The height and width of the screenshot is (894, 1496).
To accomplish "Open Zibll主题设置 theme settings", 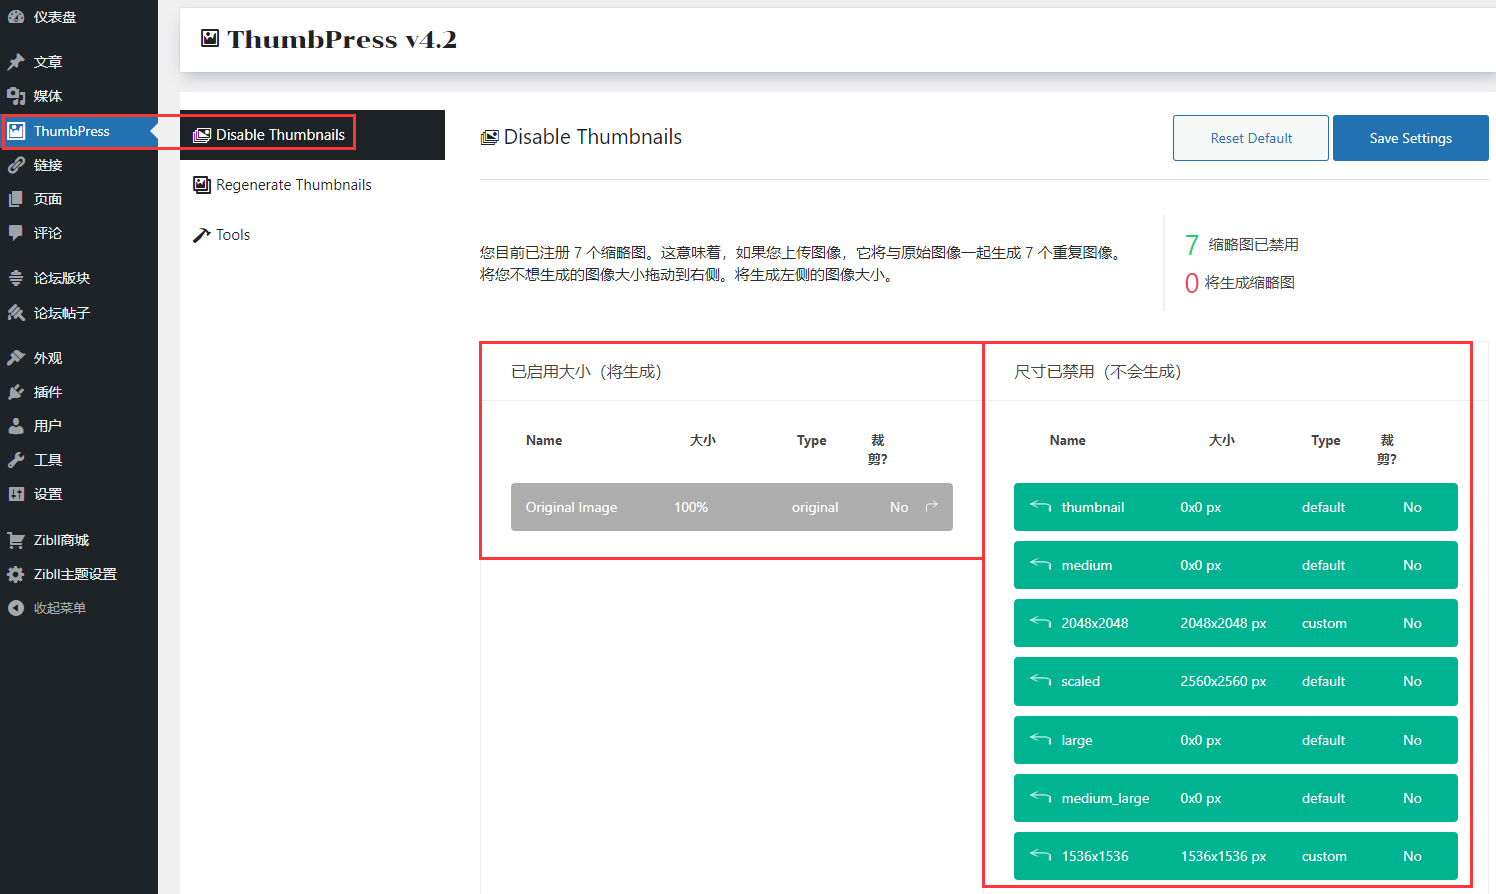I will pyautogui.click(x=75, y=574).
